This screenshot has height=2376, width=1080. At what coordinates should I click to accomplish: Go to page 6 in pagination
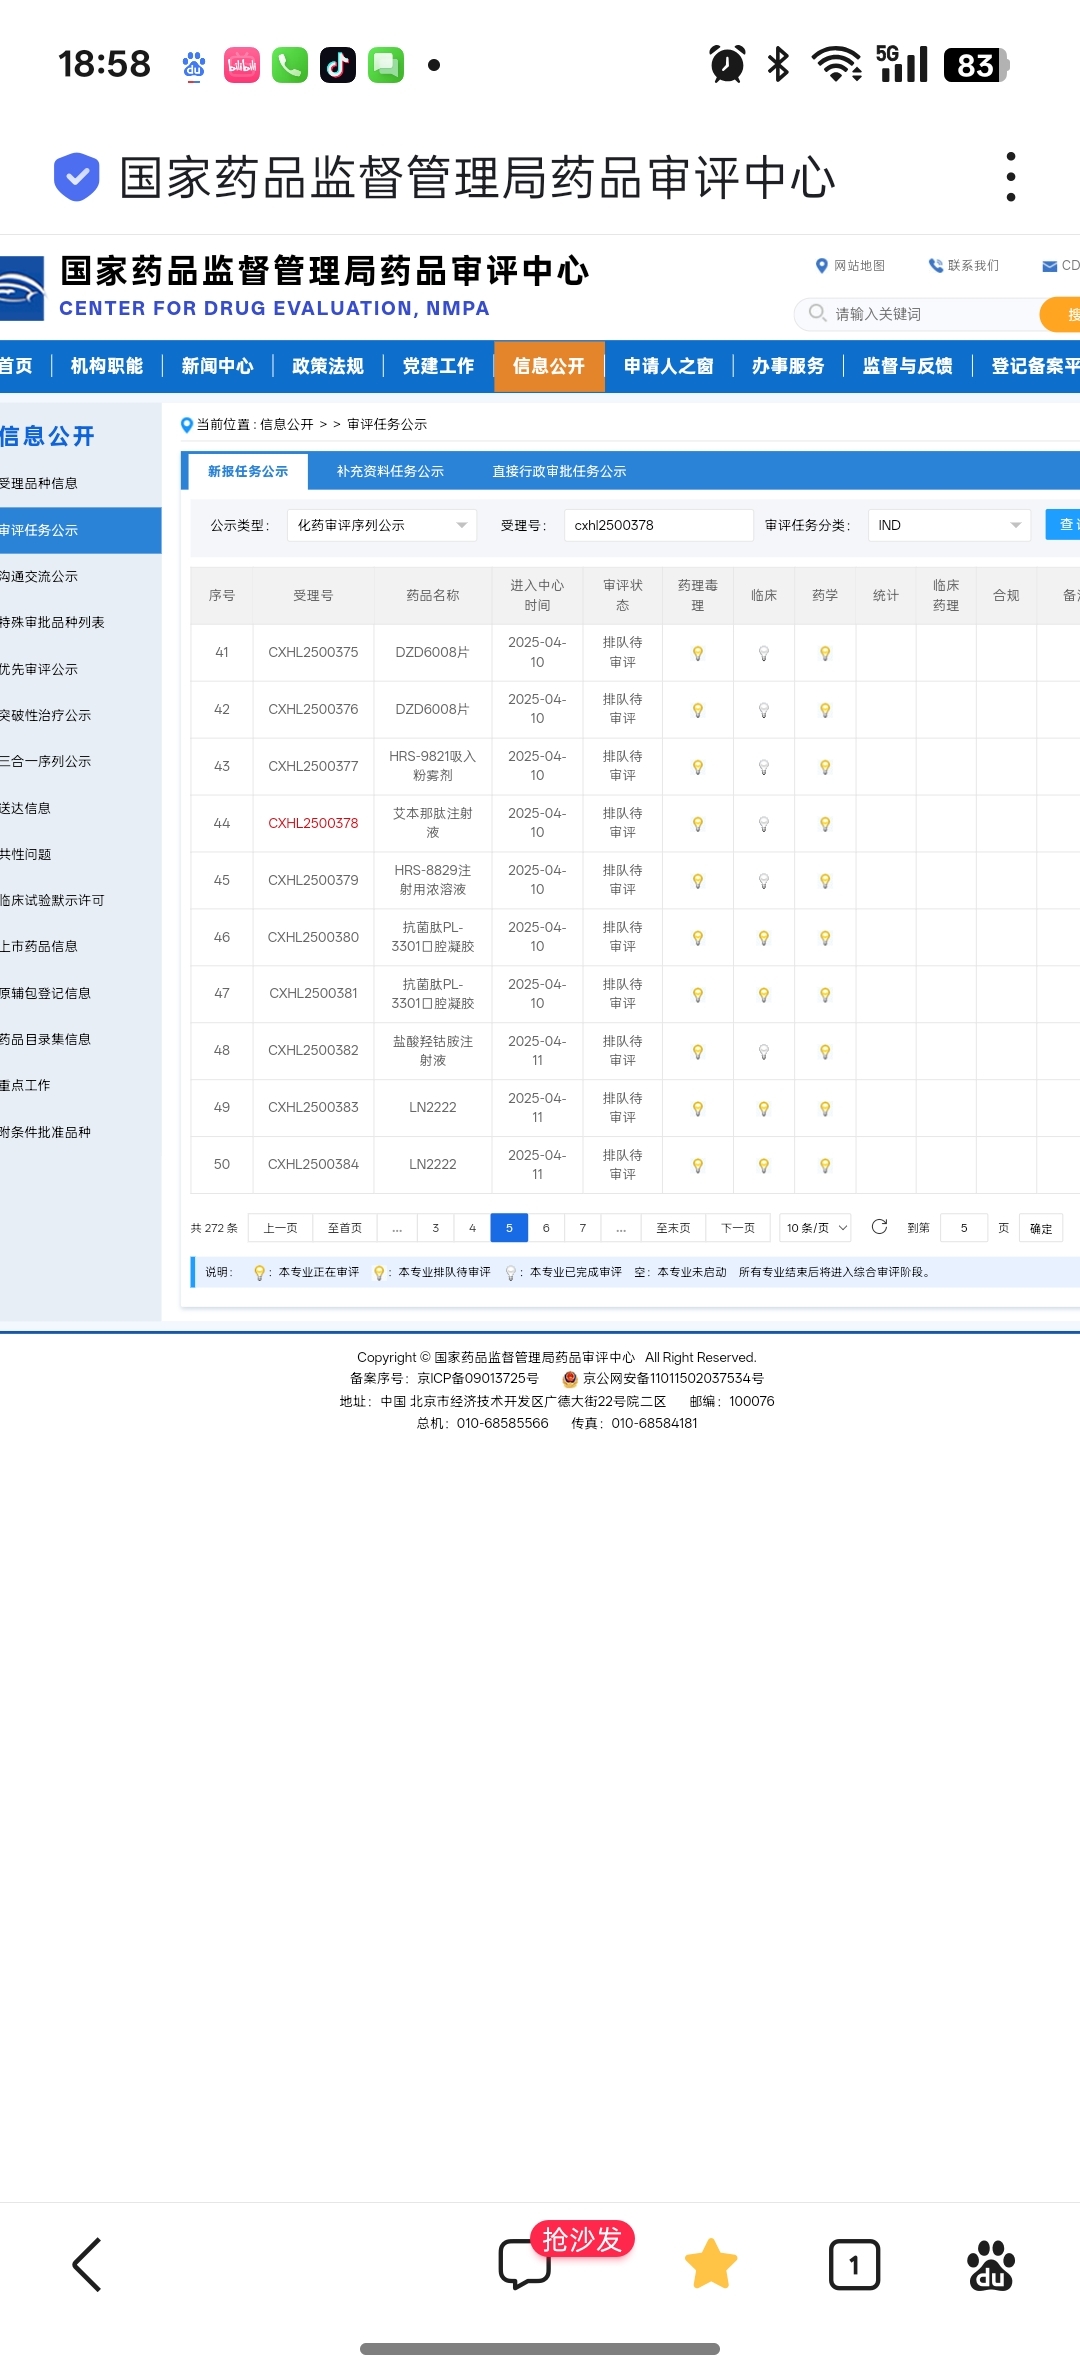[546, 1228]
